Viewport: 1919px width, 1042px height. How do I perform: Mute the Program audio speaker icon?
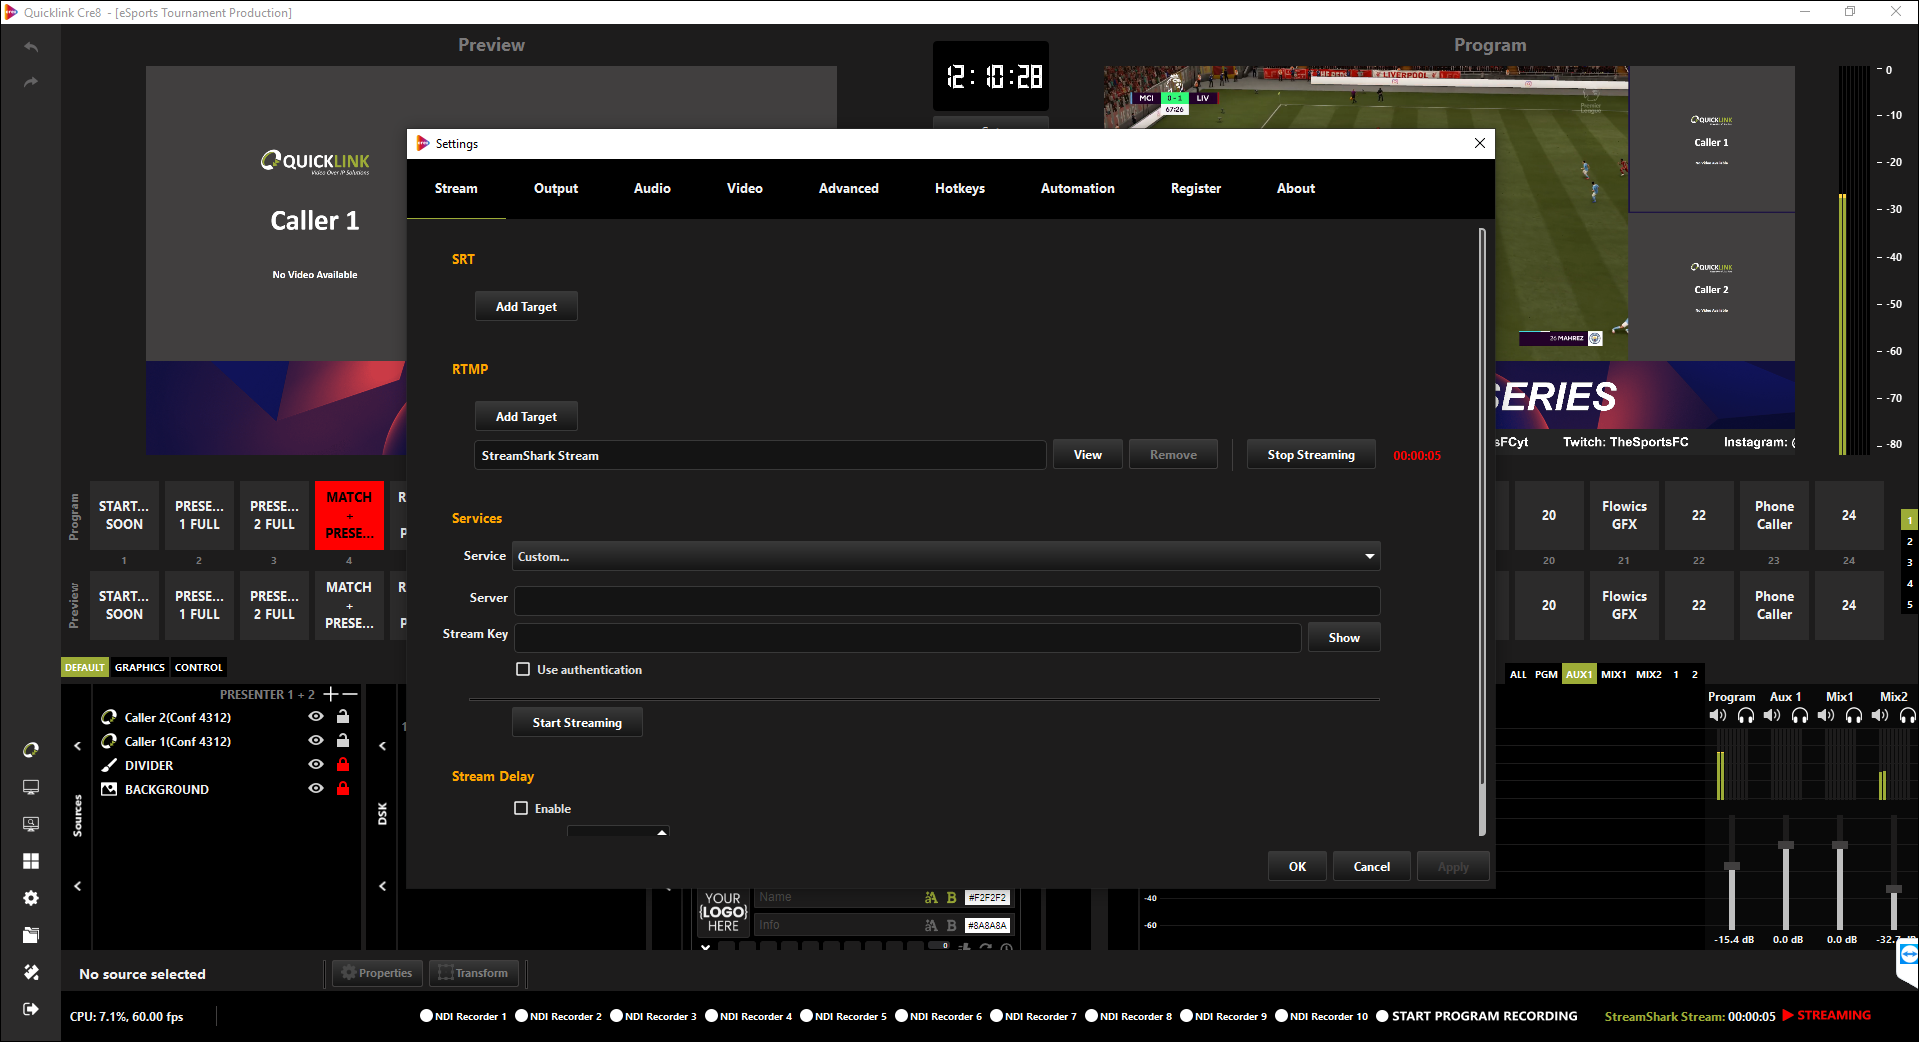[x=1718, y=716]
